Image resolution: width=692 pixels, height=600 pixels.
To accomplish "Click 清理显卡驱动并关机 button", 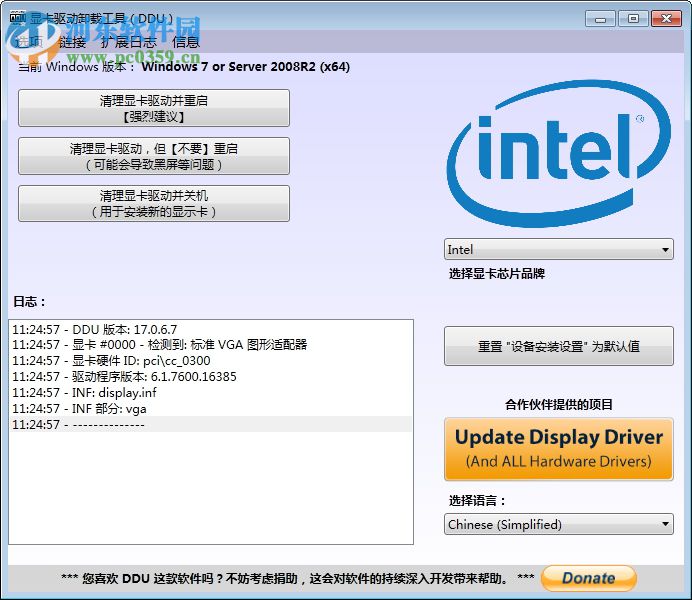I will (x=154, y=203).
